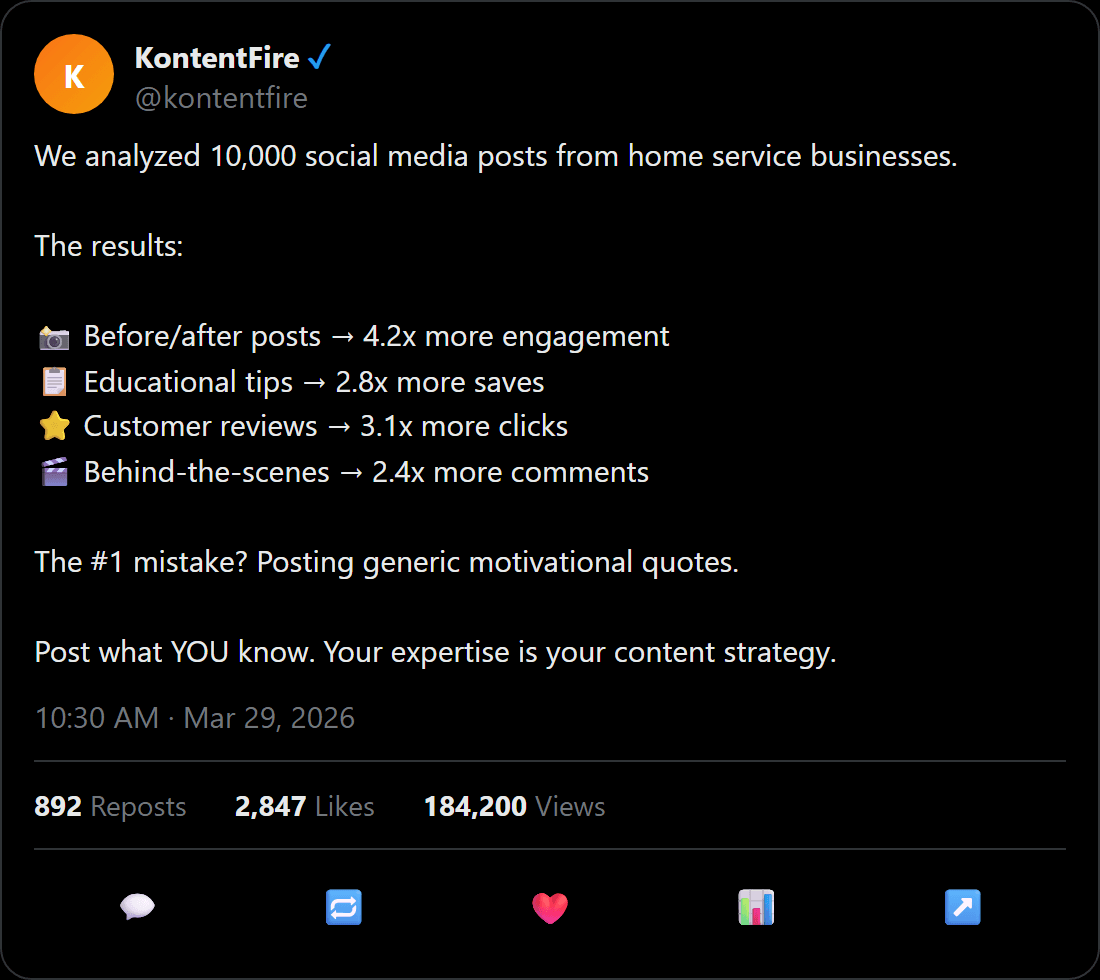Screen dimensions: 1100x980
Task: Click the share arrow icon
Action: tap(962, 907)
